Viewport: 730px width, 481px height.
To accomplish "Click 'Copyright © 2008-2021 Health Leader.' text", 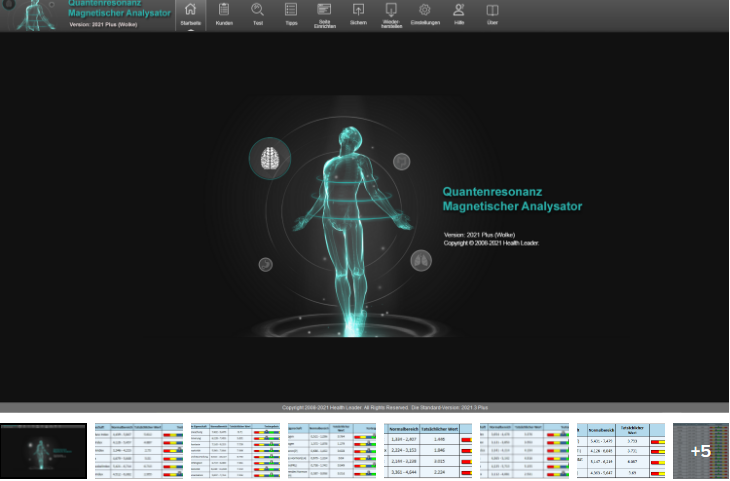I will pos(491,243).
